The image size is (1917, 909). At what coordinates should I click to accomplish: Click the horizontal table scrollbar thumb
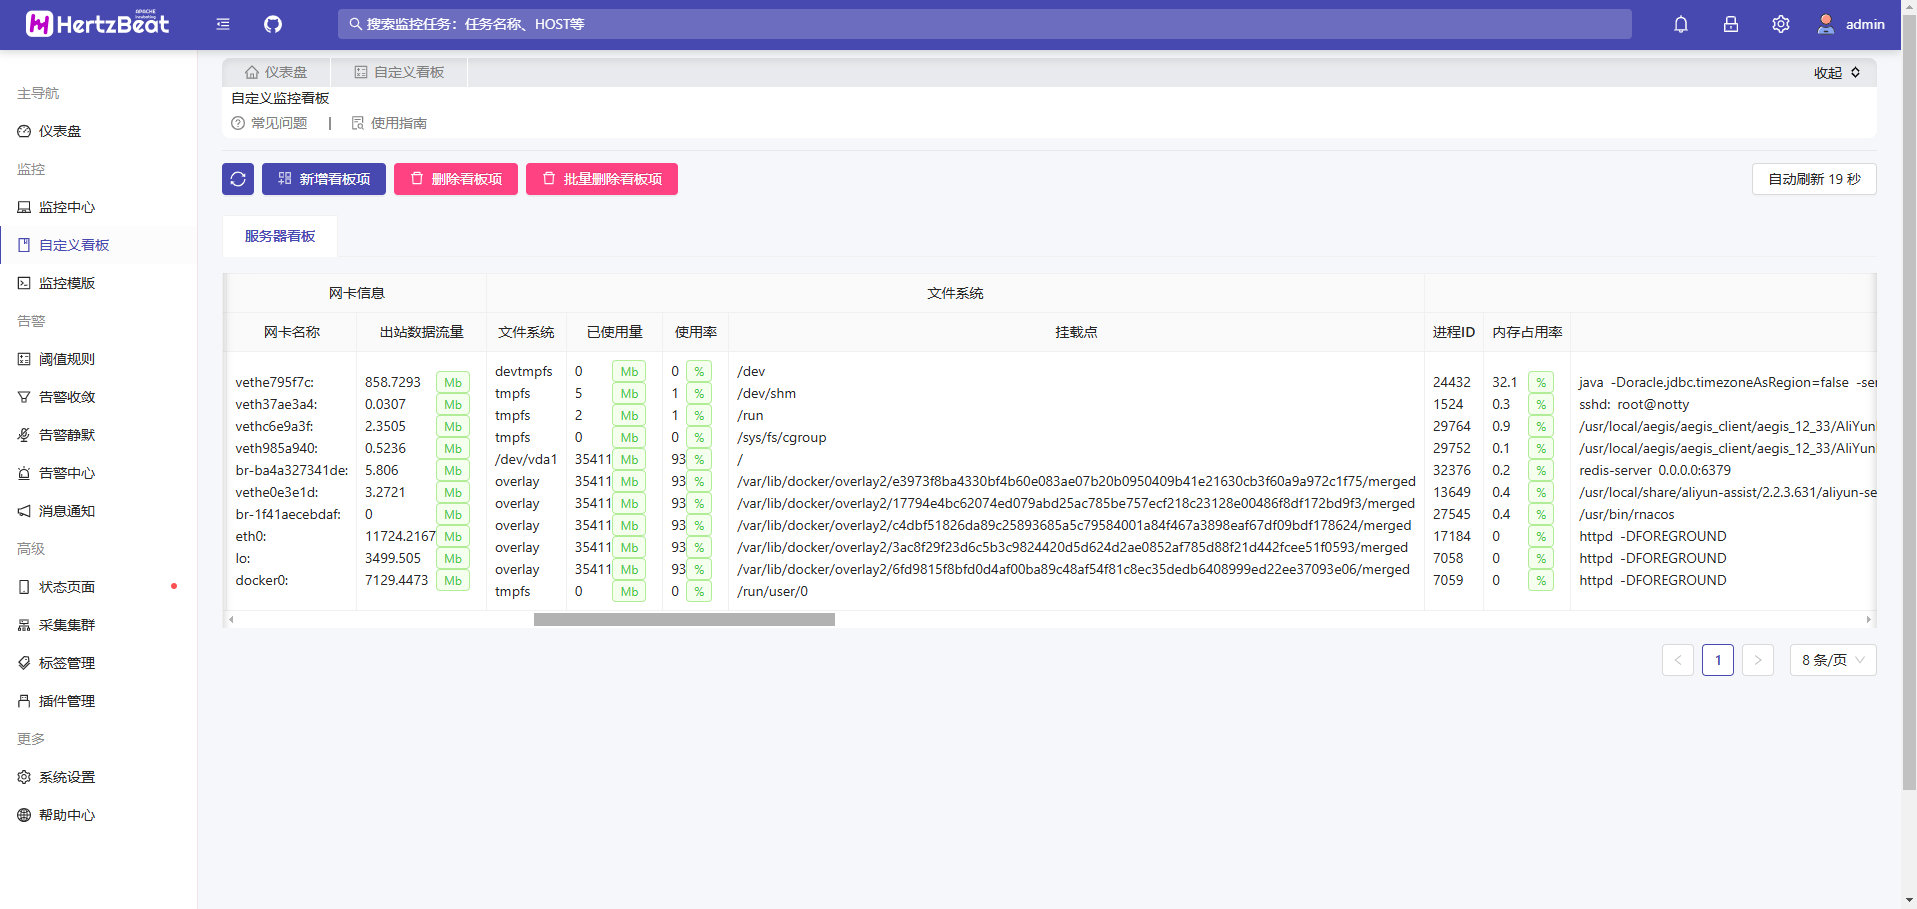[684, 620]
